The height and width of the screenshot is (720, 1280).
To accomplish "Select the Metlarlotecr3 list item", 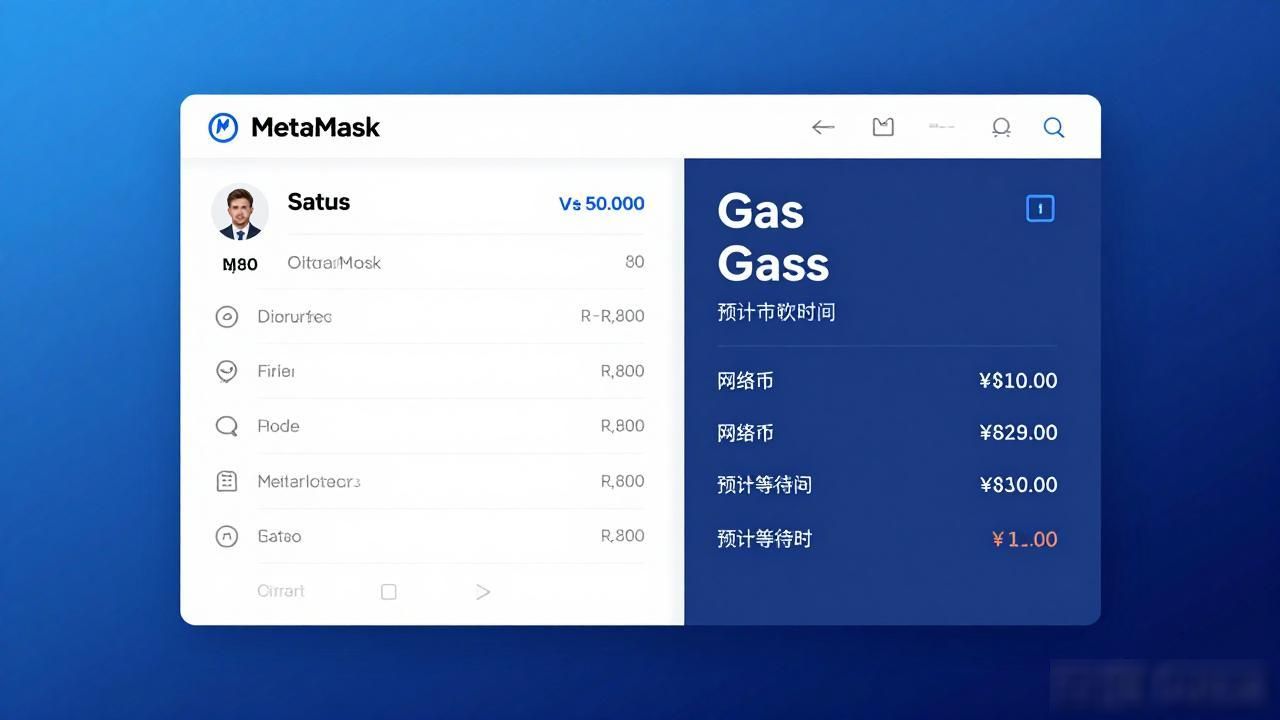I will [x=430, y=481].
